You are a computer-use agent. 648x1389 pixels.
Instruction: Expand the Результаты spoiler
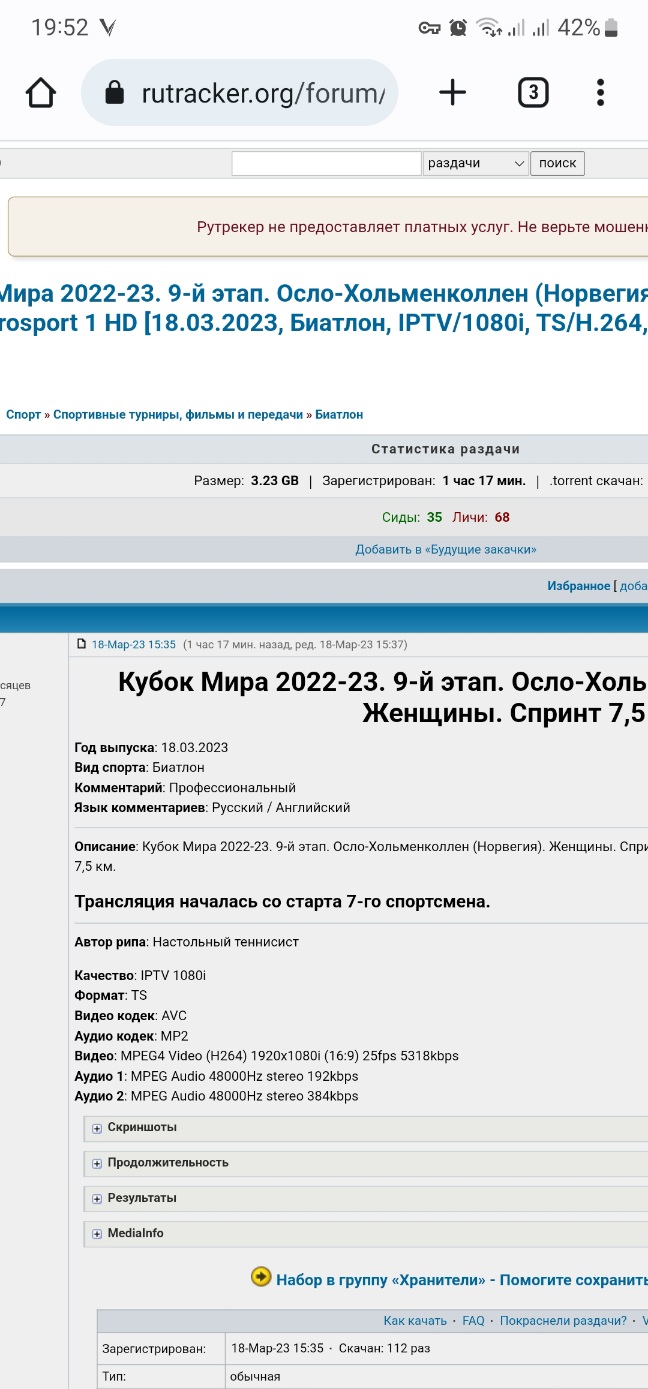141,1198
